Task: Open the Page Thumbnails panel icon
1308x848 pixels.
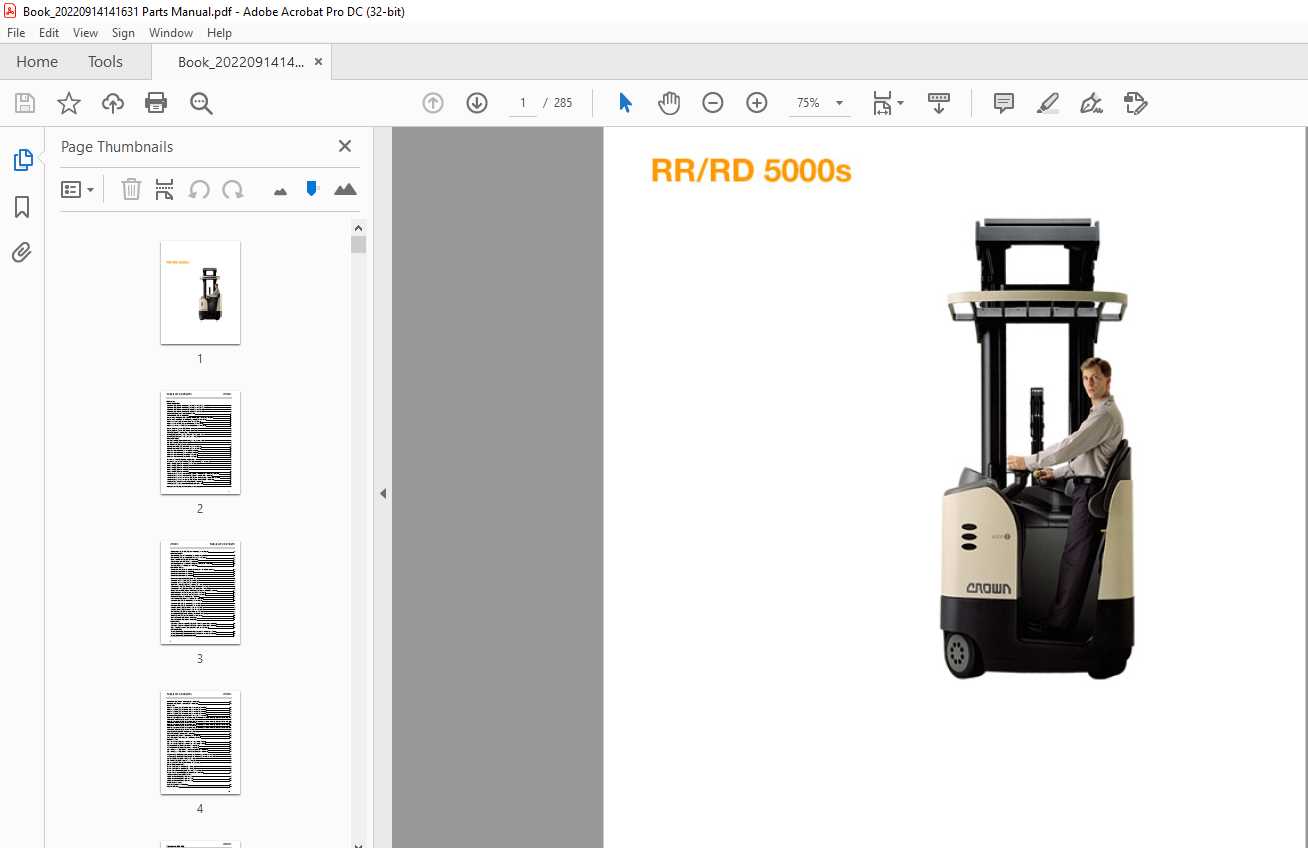Action: pyautogui.click(x=22, y=160)
